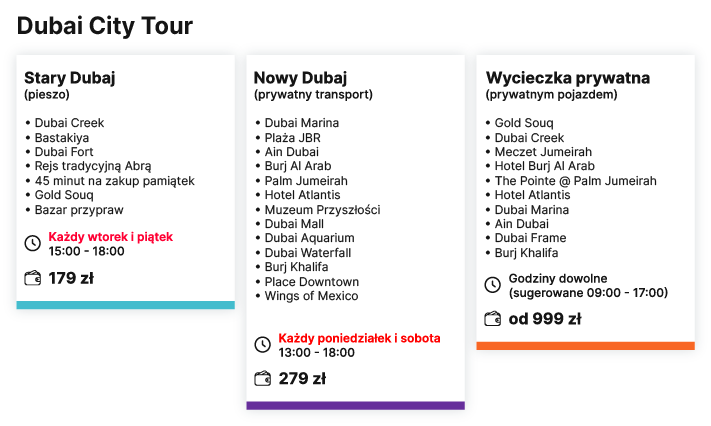Select 'Rejs tradycyjną Abrą' list item
This screenshot has height=426, width=711.
(93, 166)
